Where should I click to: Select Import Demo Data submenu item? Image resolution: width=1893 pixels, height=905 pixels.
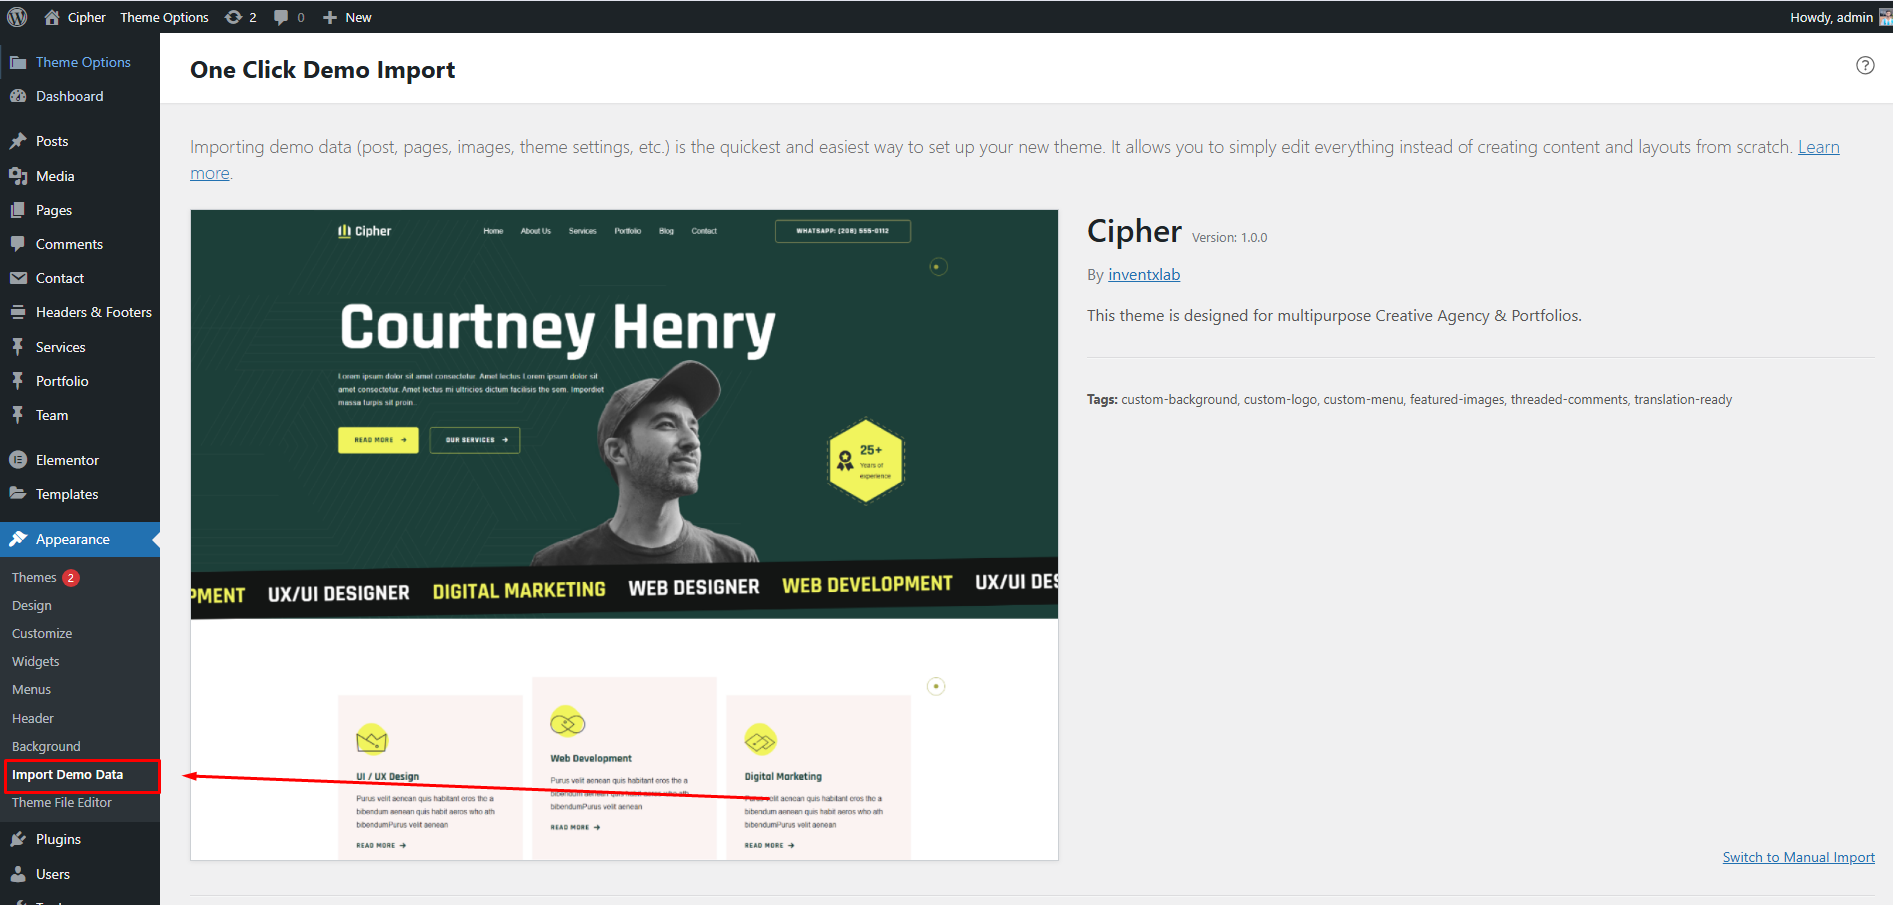pyautogui.click(x=67, y=775)
